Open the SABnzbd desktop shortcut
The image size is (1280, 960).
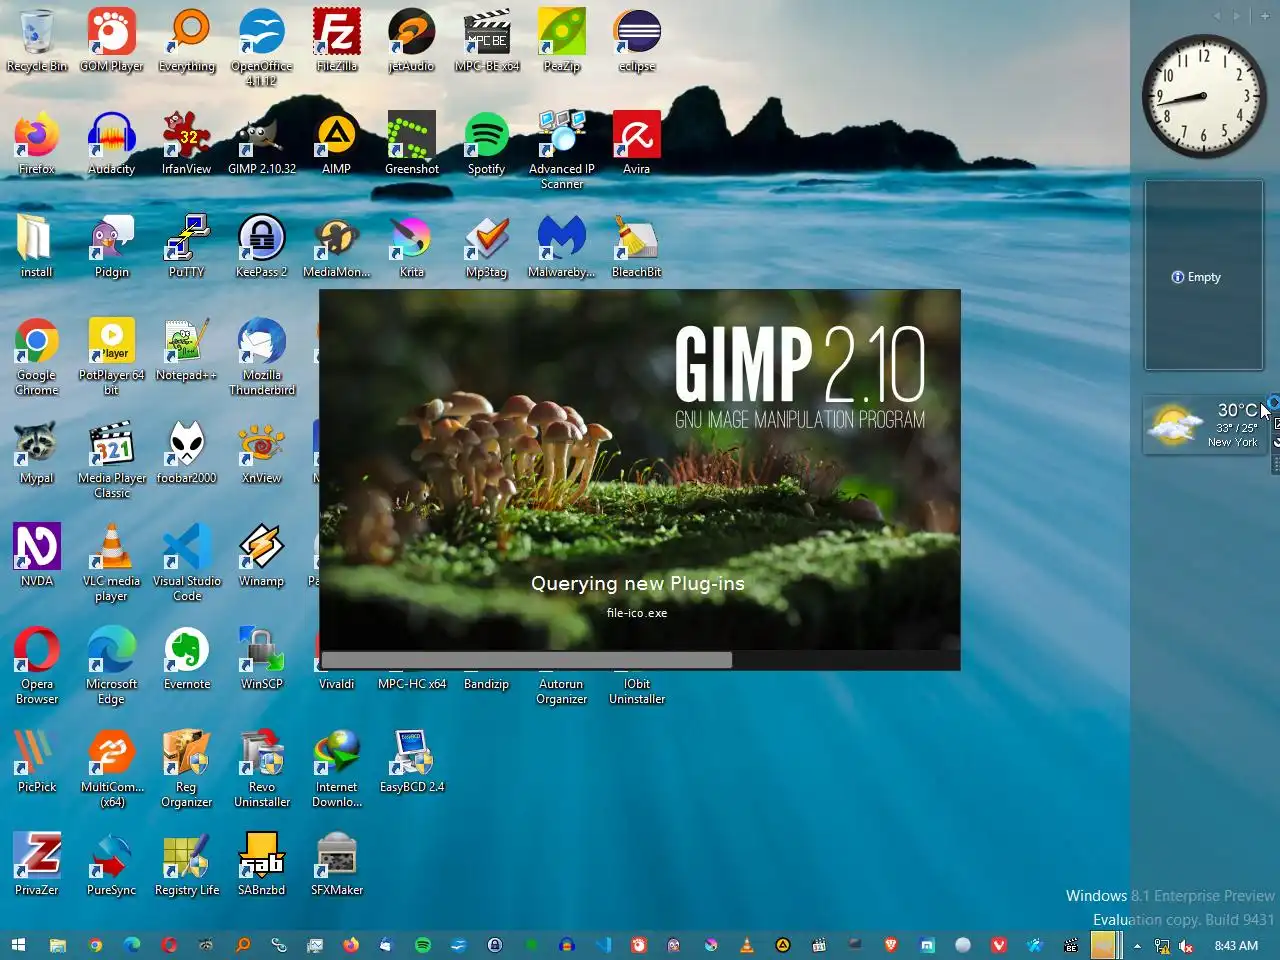click(x=262, y=865)
